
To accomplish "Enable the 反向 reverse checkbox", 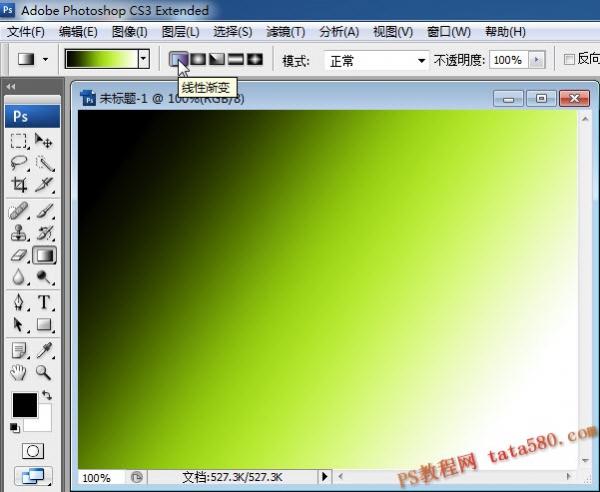I will pyautogui.click(x=569, y=59).
